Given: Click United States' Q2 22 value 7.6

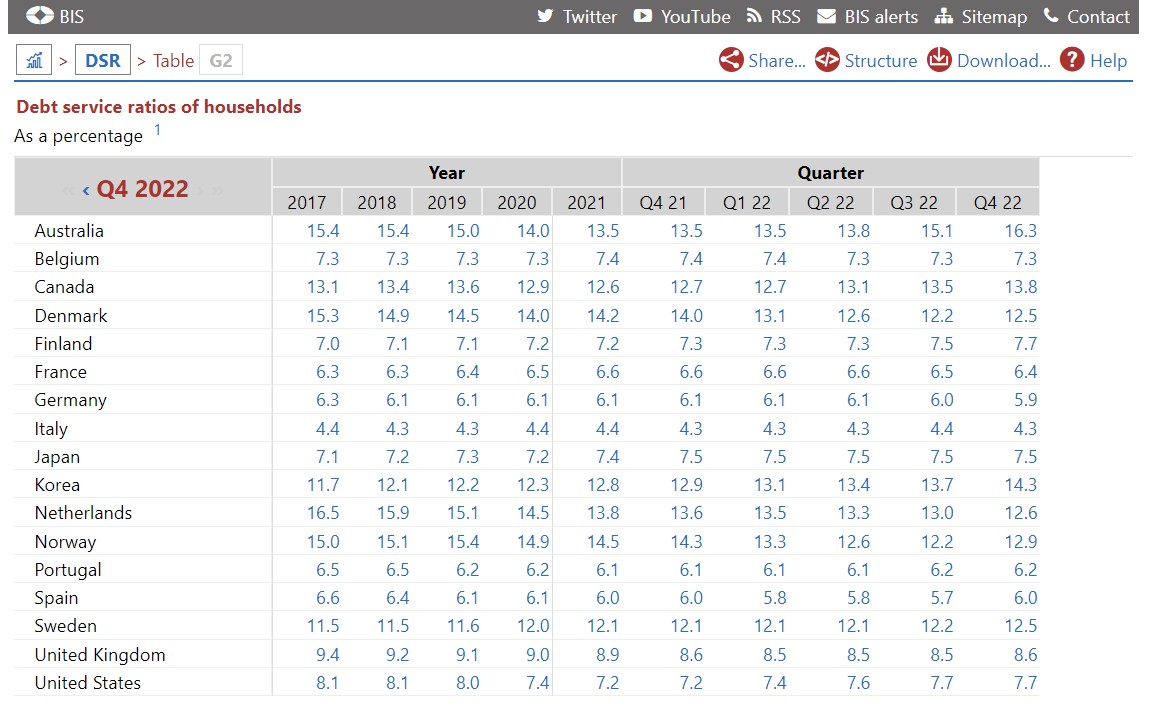Looking at the screenshot, I should click(x=853, y=683).
